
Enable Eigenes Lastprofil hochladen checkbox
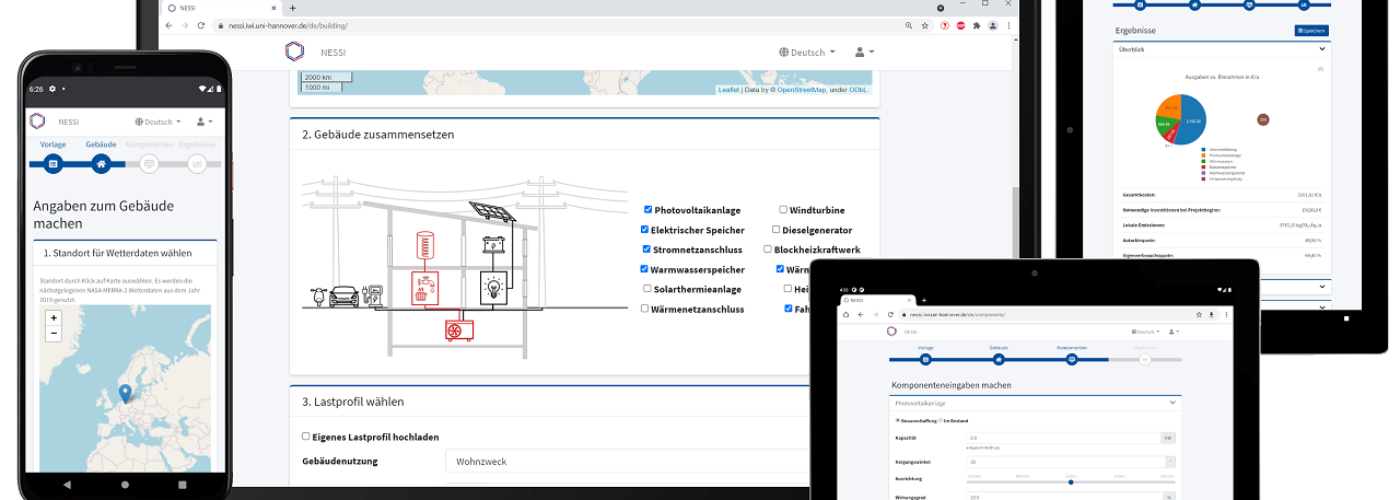pos(306,436)
